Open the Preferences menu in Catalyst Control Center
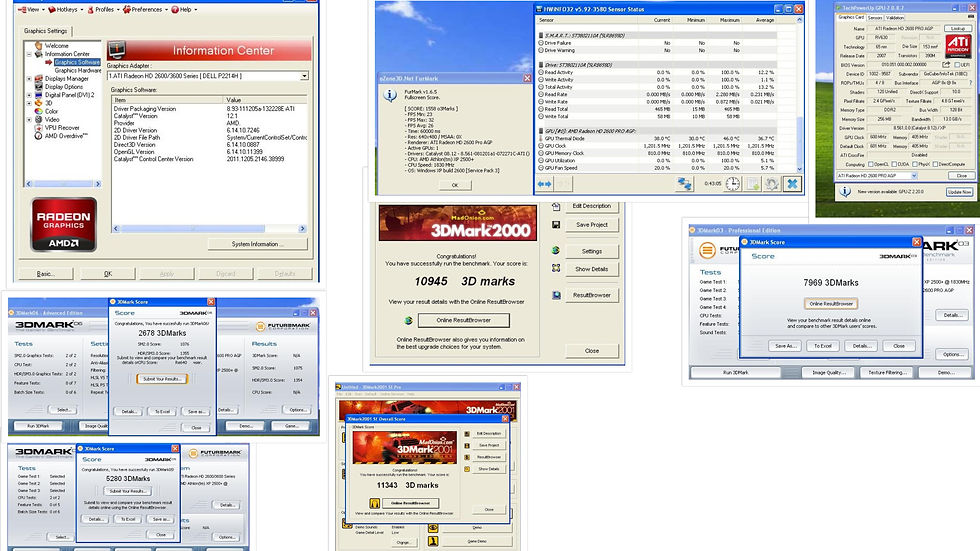980x551 pixels. pyautogui.click(x=145, y=9)
